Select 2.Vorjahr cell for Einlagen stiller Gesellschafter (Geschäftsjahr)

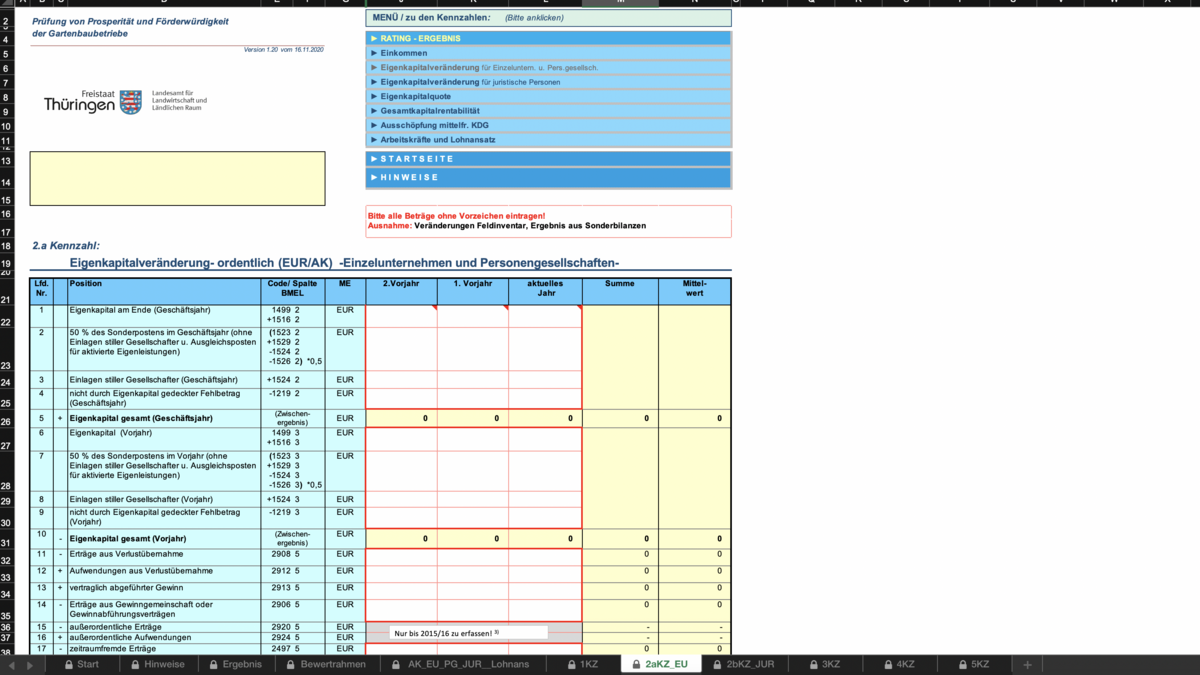pos(401,380)
